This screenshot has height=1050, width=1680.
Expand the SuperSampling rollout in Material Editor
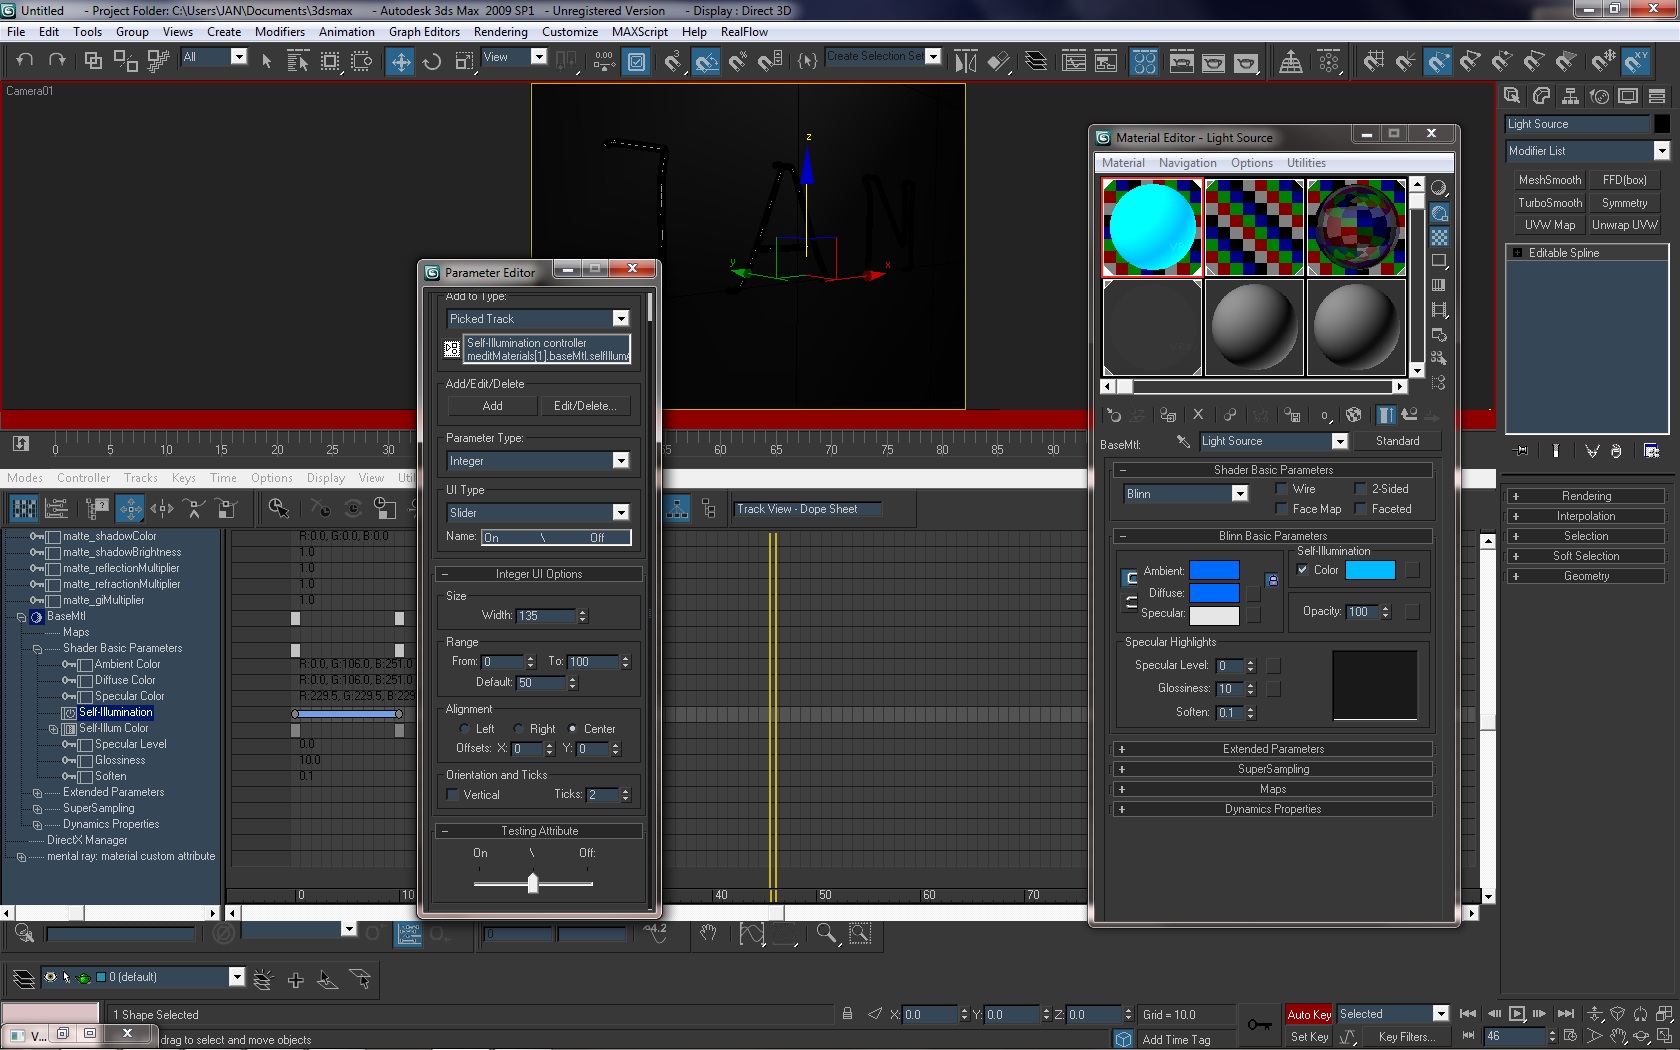point(1272,769)
